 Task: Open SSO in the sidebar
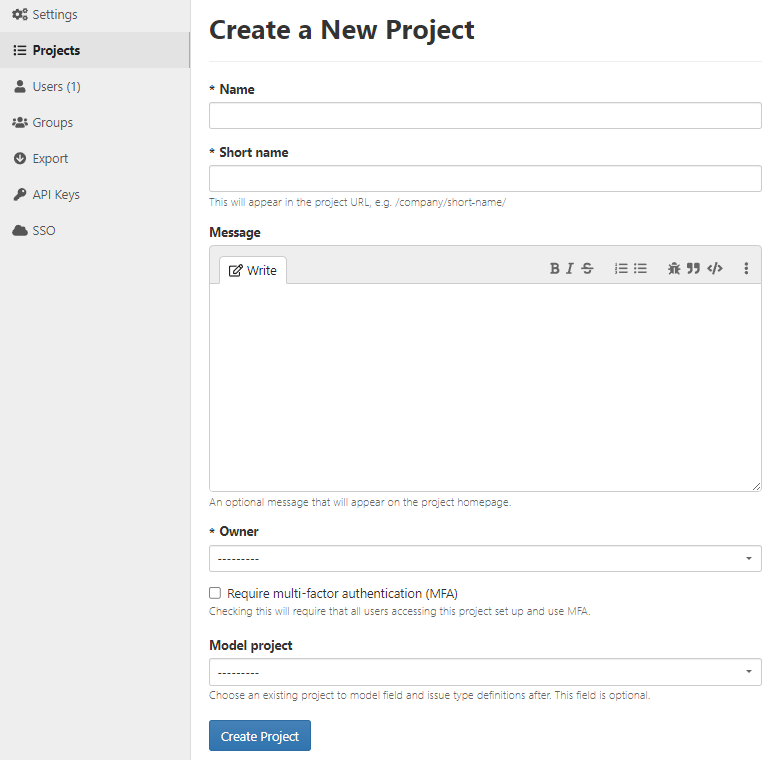coord(95,230)
